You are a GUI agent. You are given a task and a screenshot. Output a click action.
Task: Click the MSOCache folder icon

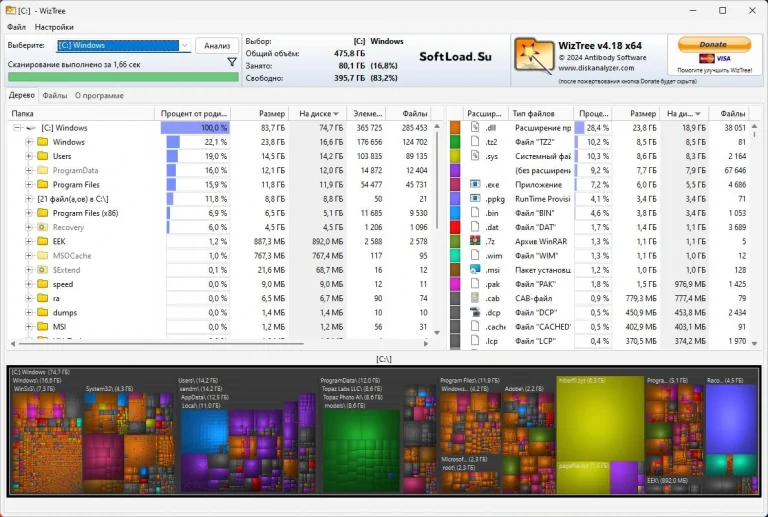(43, 256)
